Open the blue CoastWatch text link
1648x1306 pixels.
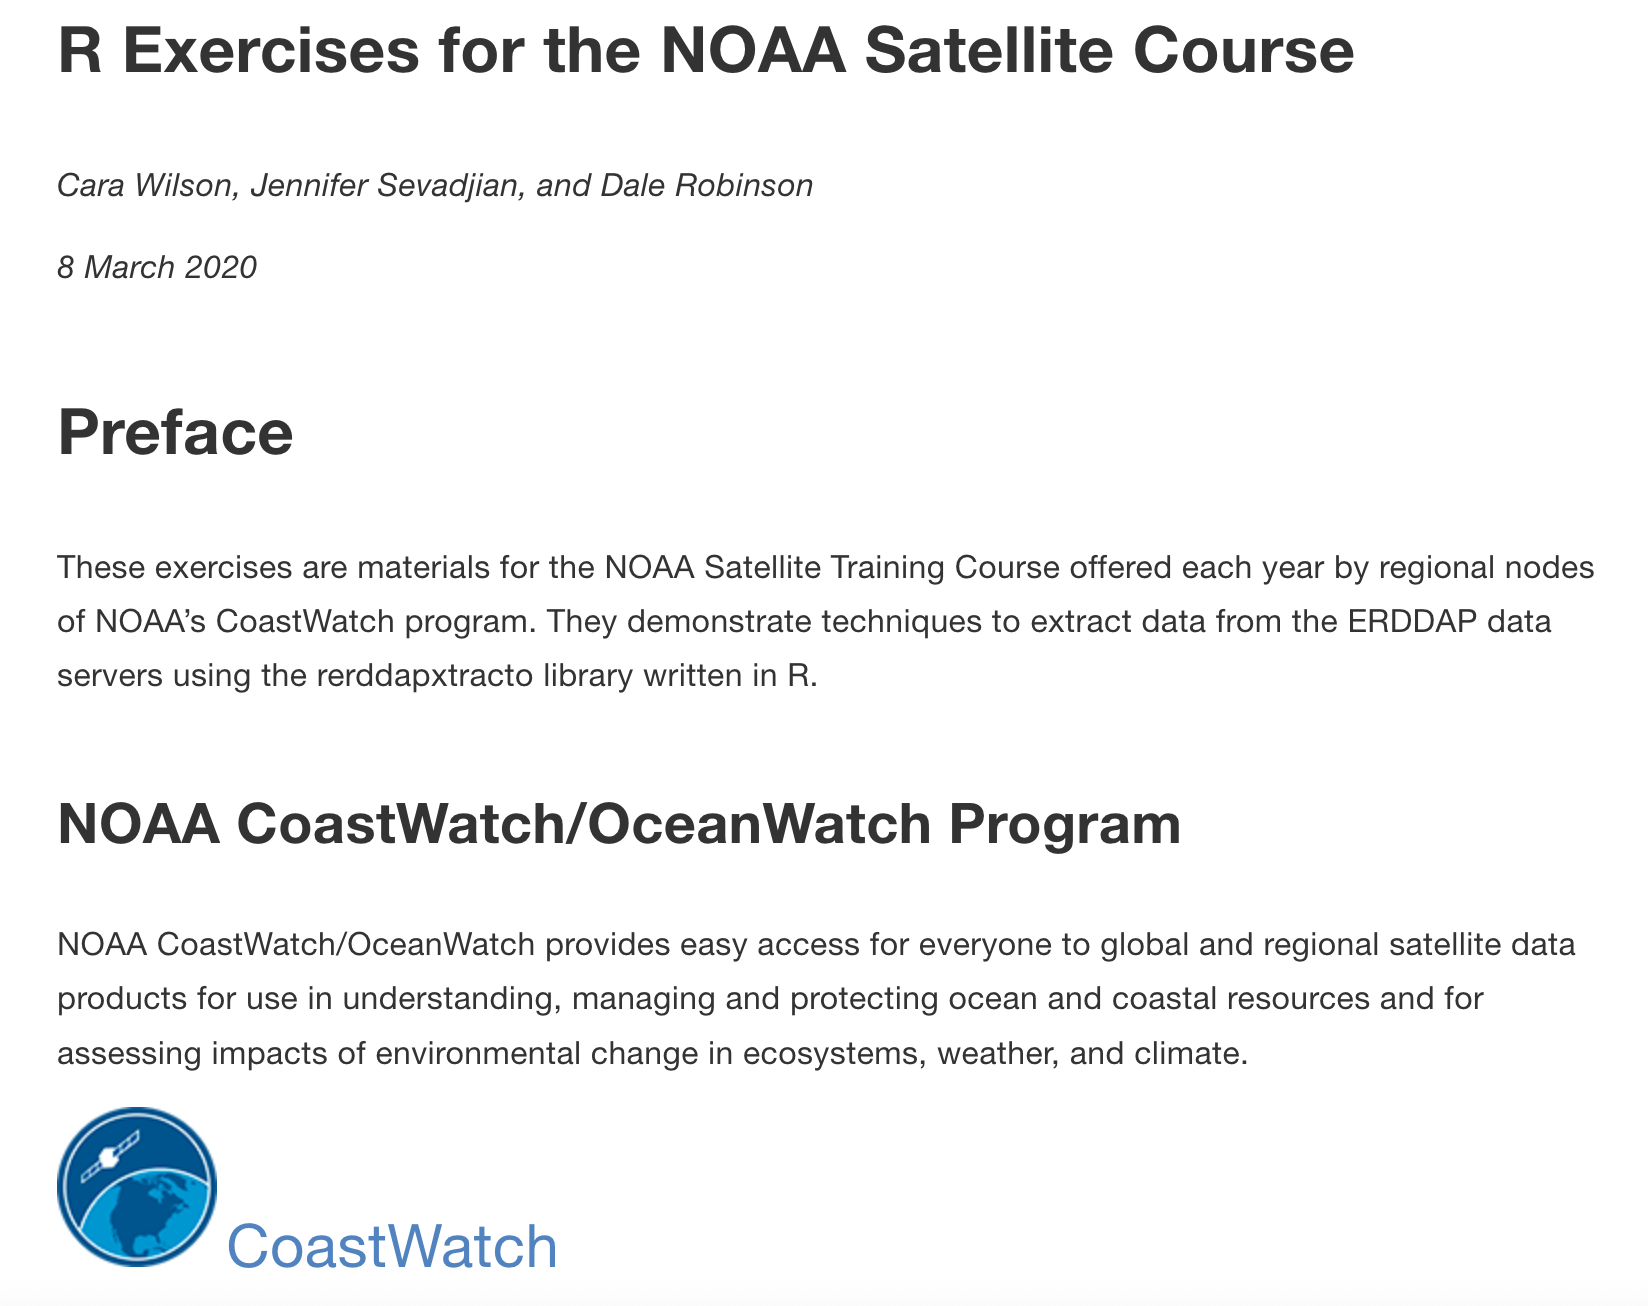[x=392, y=1246]
